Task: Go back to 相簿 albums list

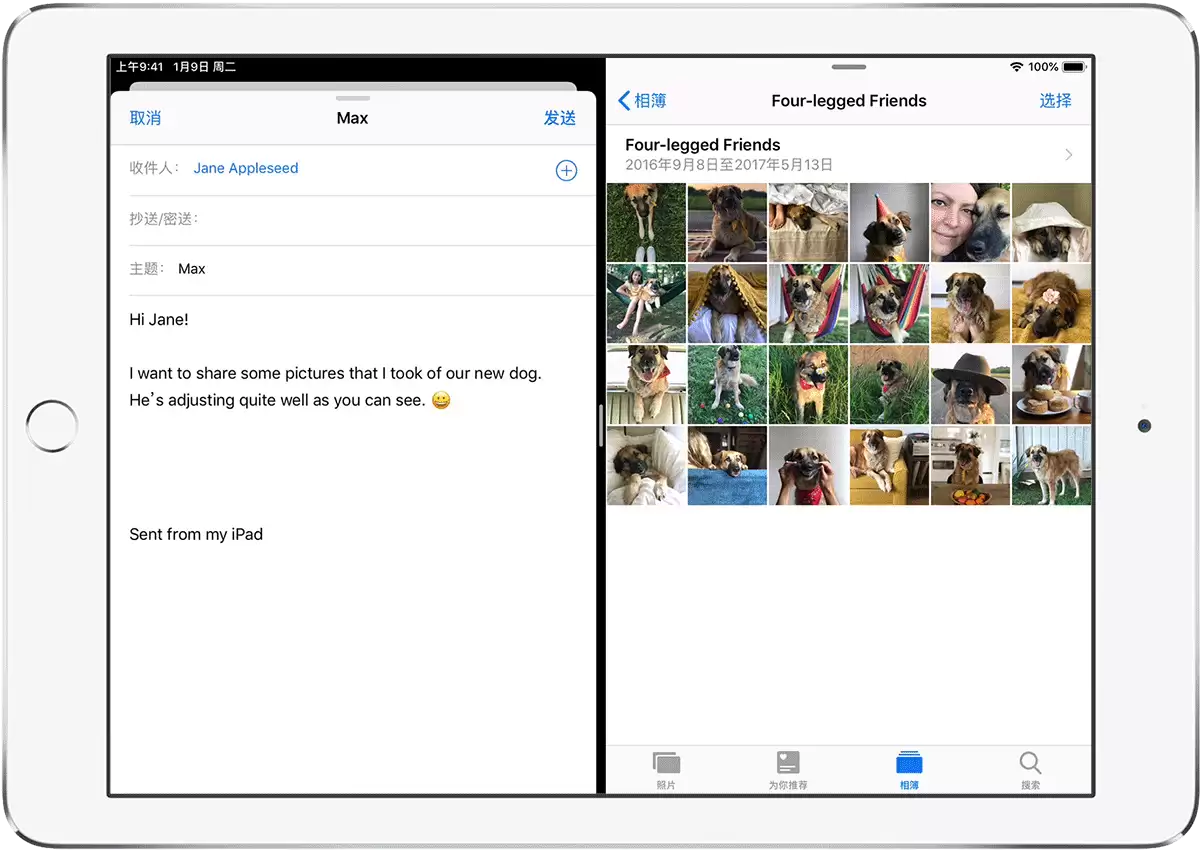Action: (x=642, y=101)
